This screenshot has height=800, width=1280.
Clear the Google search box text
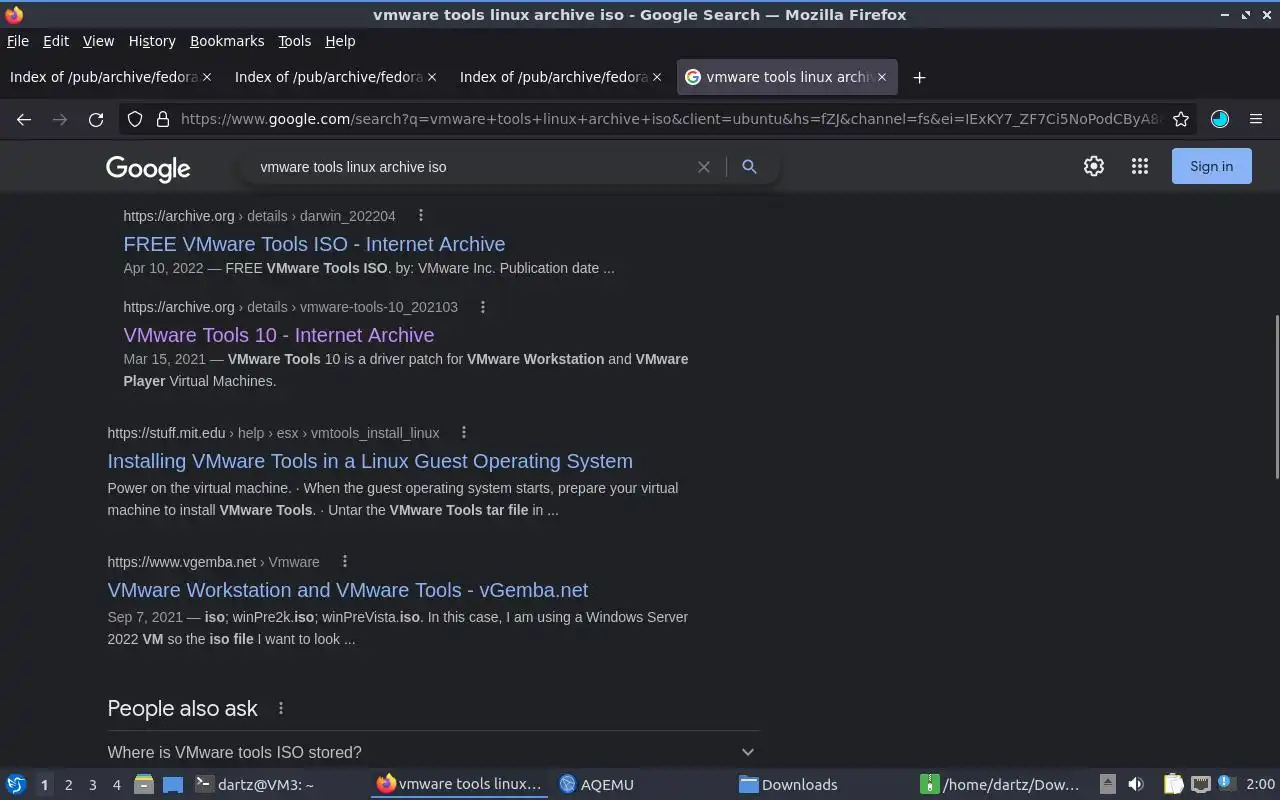point(704,167)
